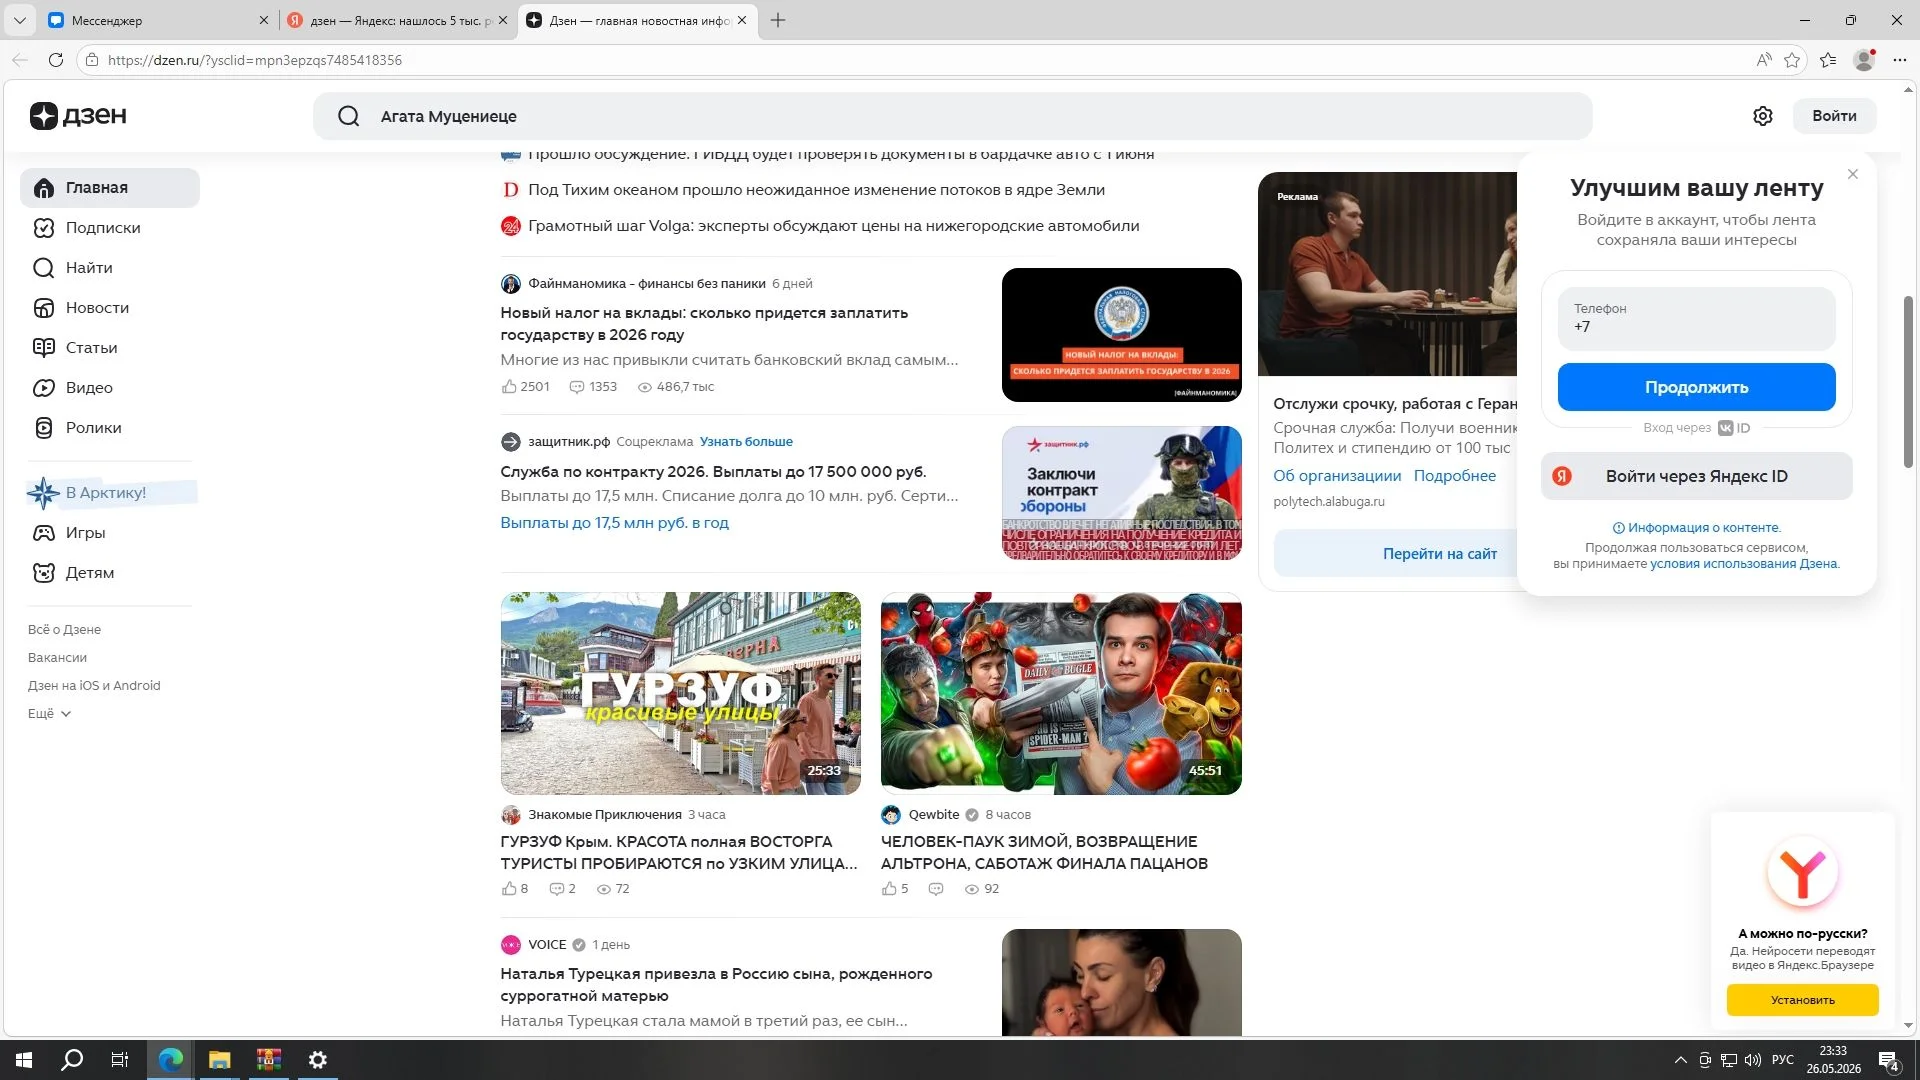Expand the "Ещё" footer links

point(49,714)
